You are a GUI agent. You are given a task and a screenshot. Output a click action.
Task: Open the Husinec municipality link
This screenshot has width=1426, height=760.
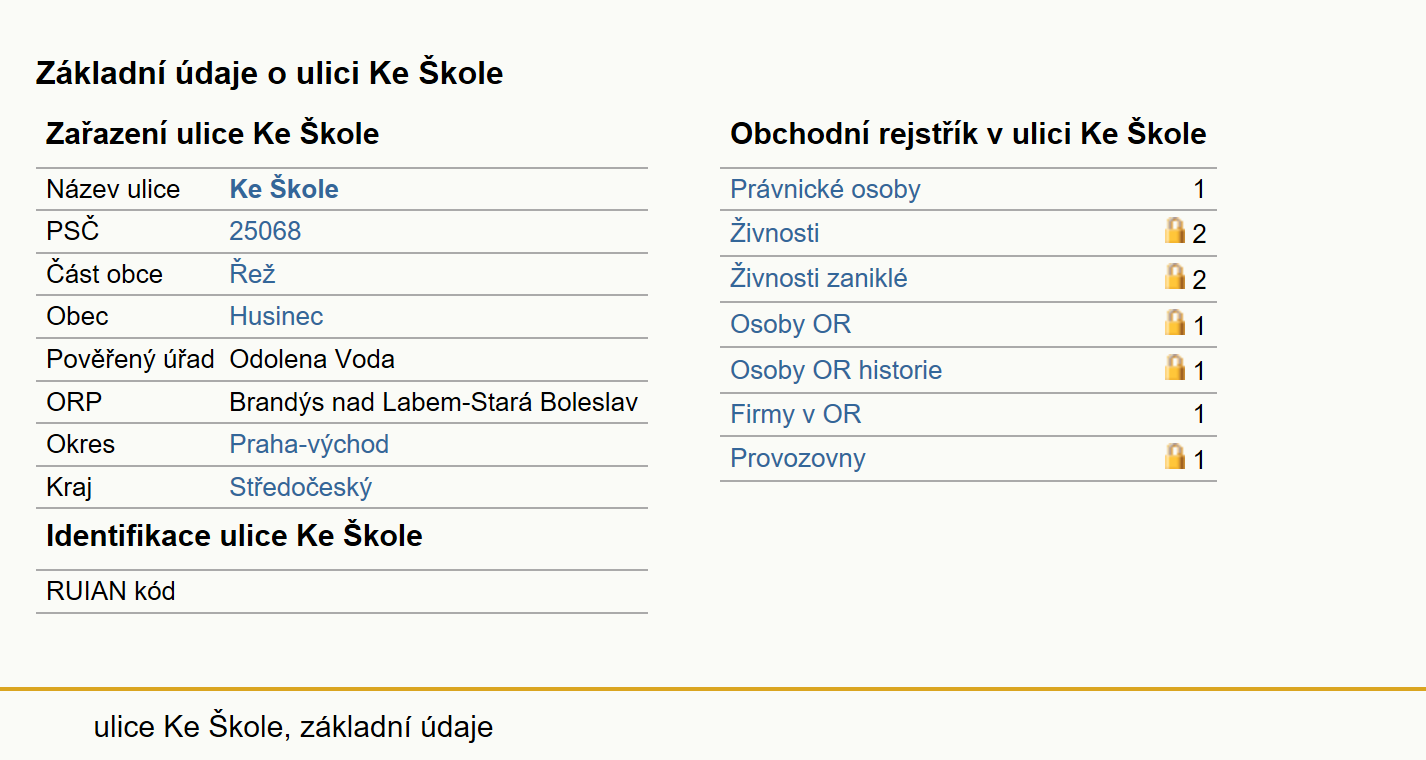point(276,316)
